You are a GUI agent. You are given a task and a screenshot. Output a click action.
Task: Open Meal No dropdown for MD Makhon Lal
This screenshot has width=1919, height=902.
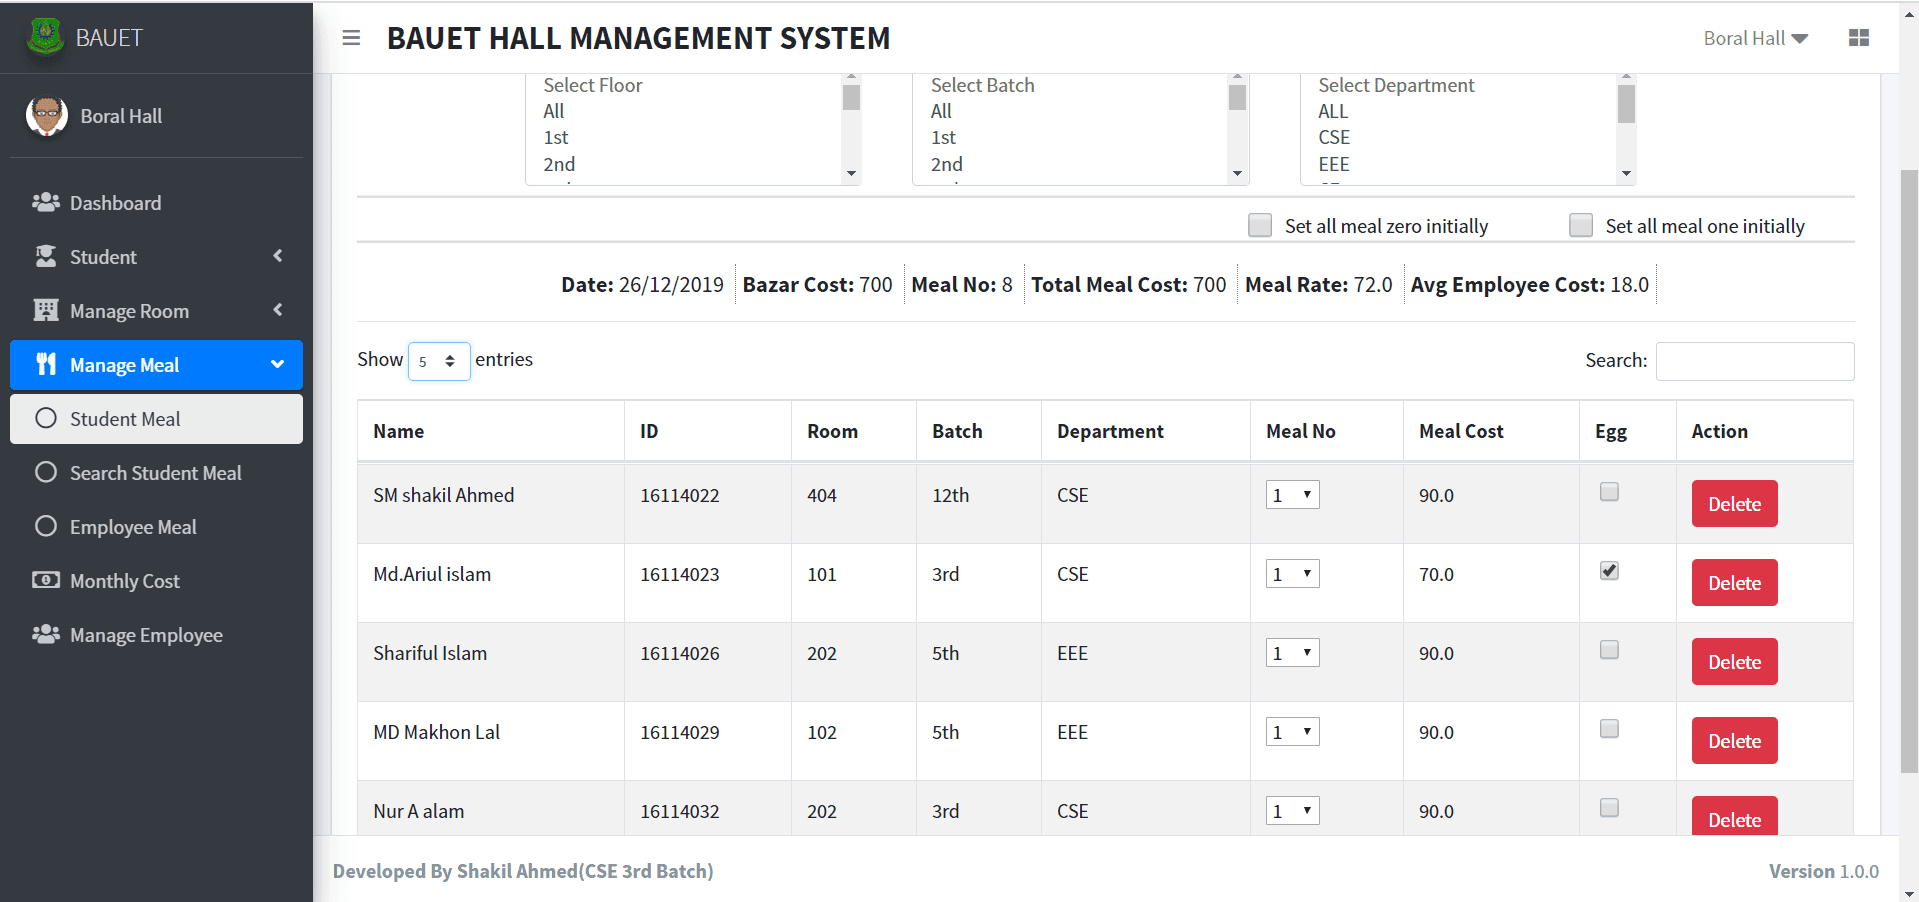click(x=1293, y=731)
